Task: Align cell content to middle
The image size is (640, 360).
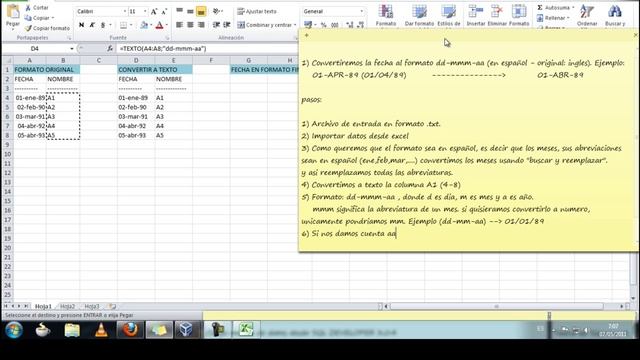Action: tap(190, 11)
